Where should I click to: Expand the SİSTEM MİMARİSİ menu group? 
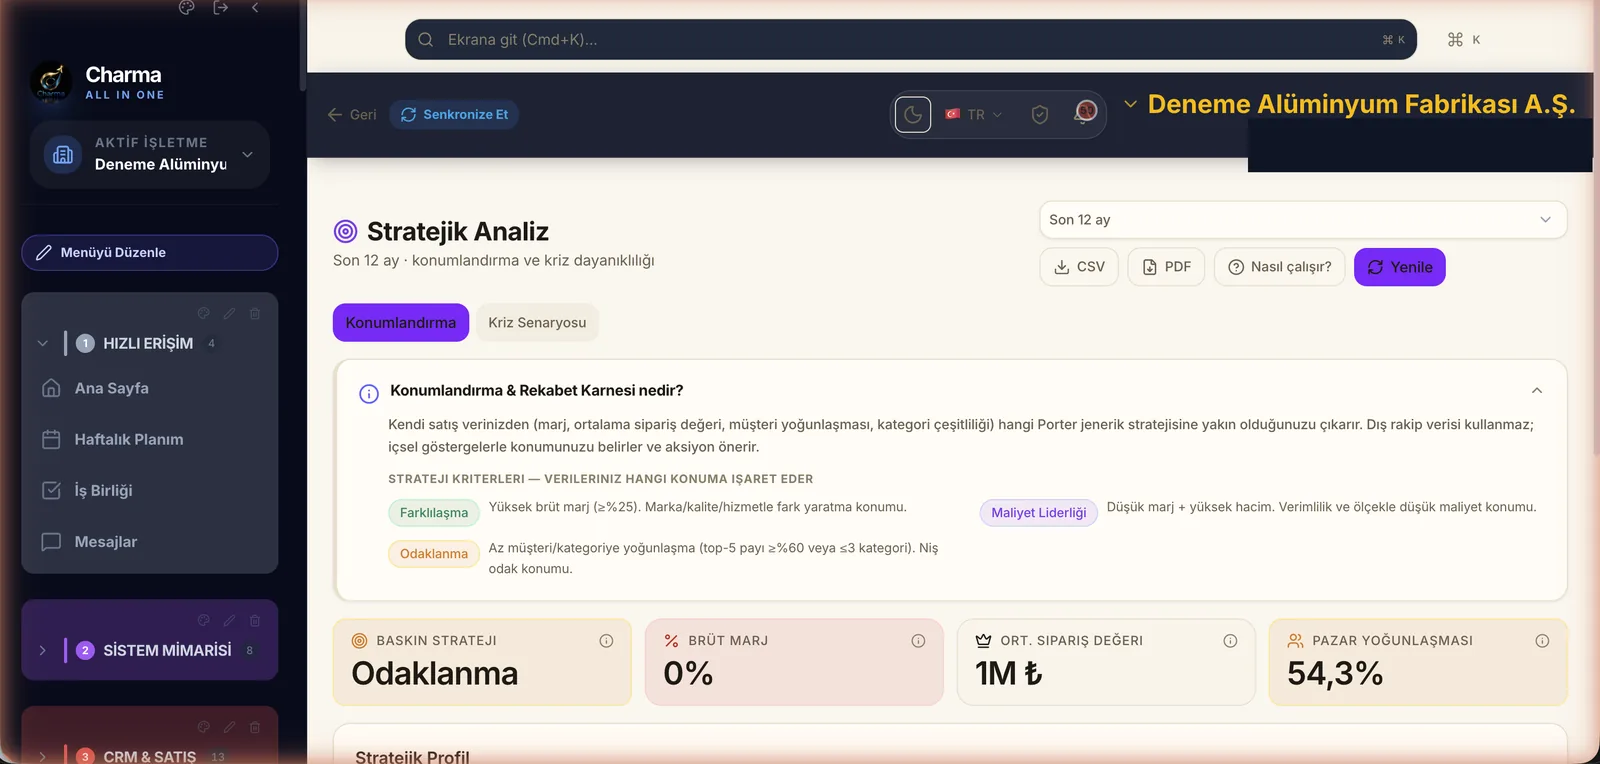pyautogui.click(x=43, y=650)
